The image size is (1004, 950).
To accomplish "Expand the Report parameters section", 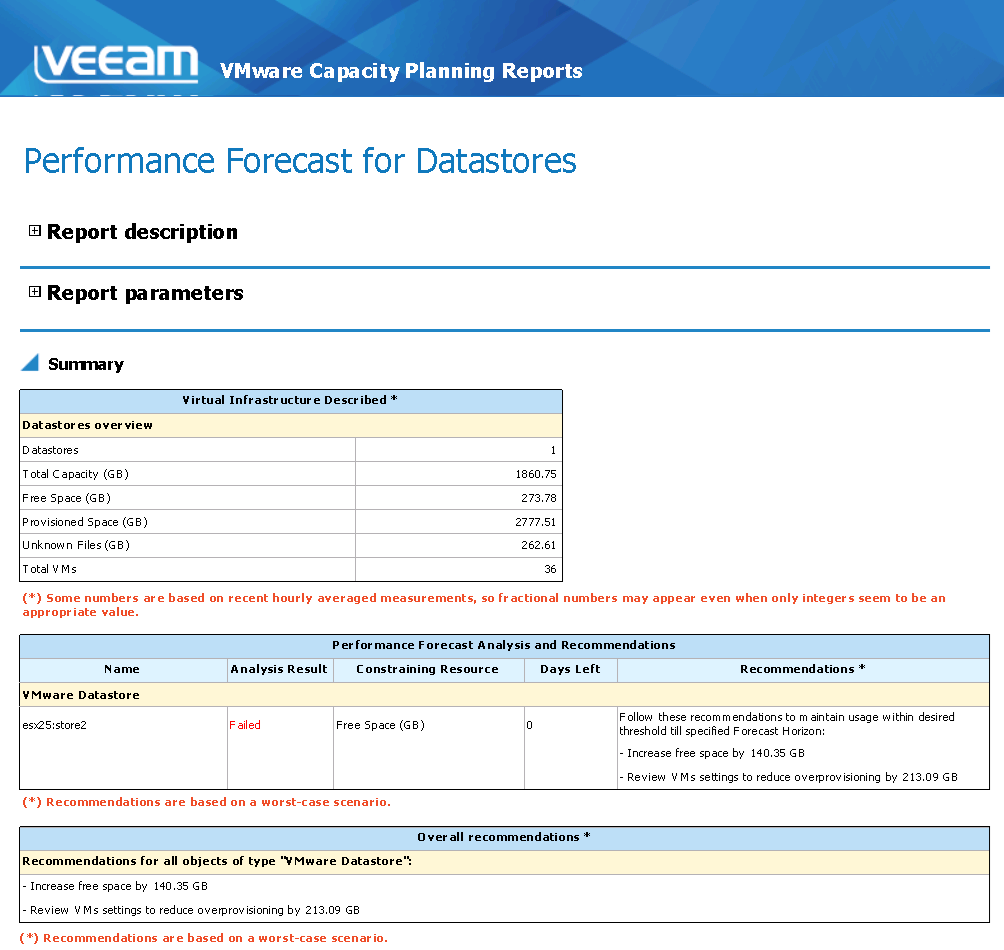I will click(35, 292).
